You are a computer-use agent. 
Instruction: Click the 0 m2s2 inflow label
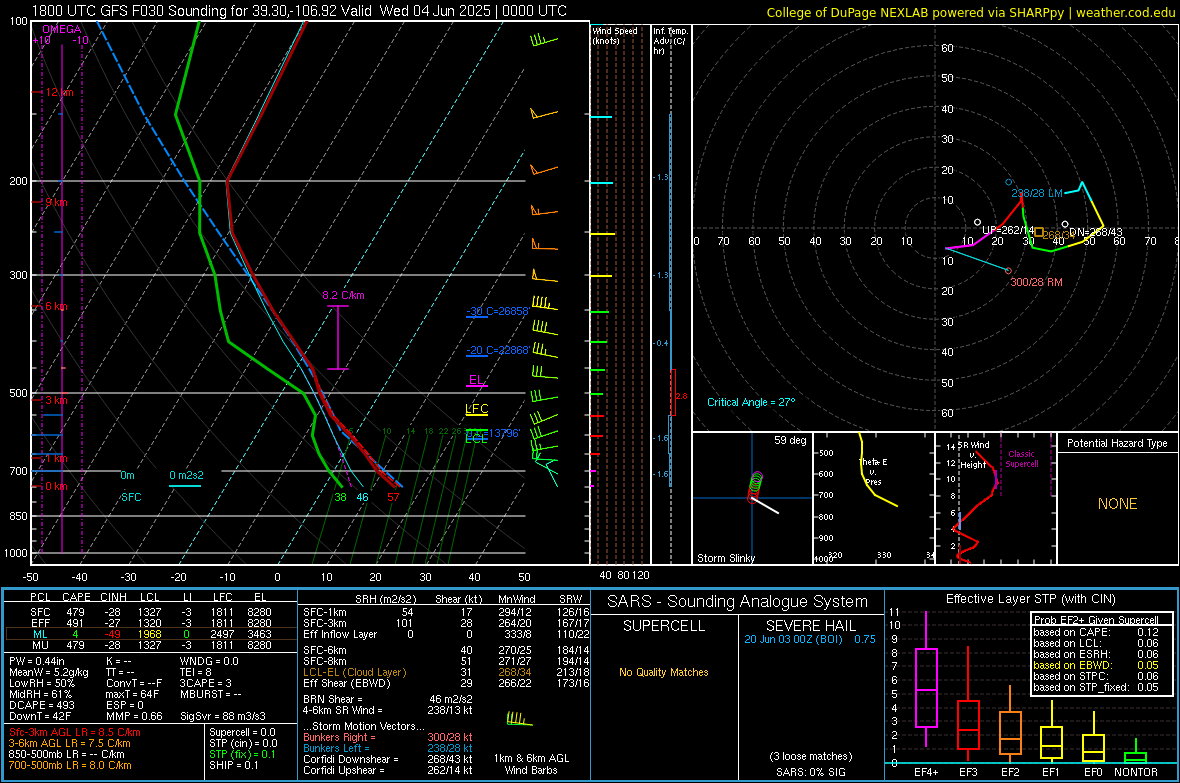point(186,475)
